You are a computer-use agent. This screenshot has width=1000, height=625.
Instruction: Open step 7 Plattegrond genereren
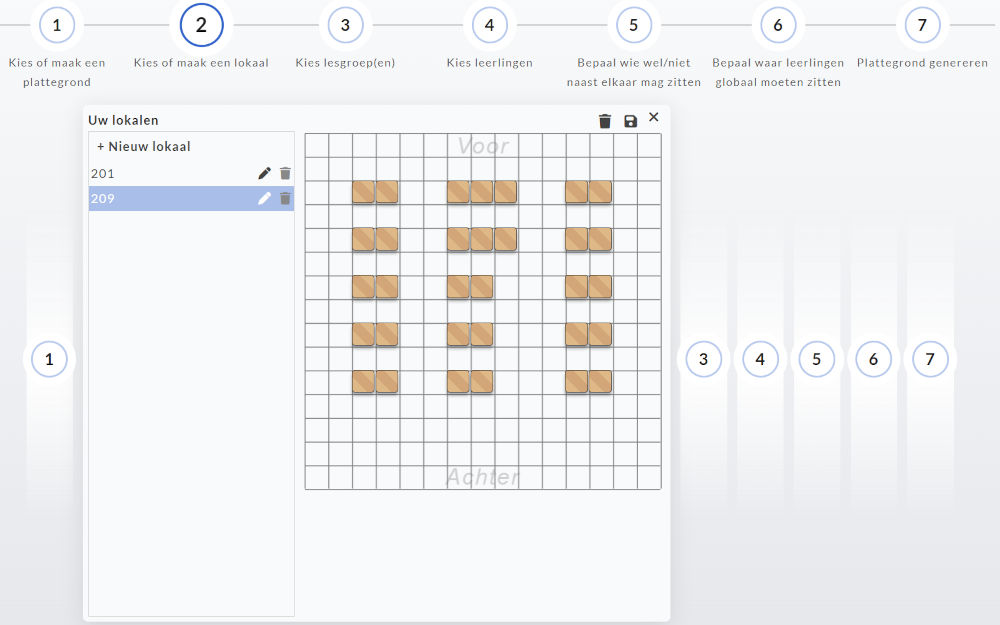tap(922, 25)
